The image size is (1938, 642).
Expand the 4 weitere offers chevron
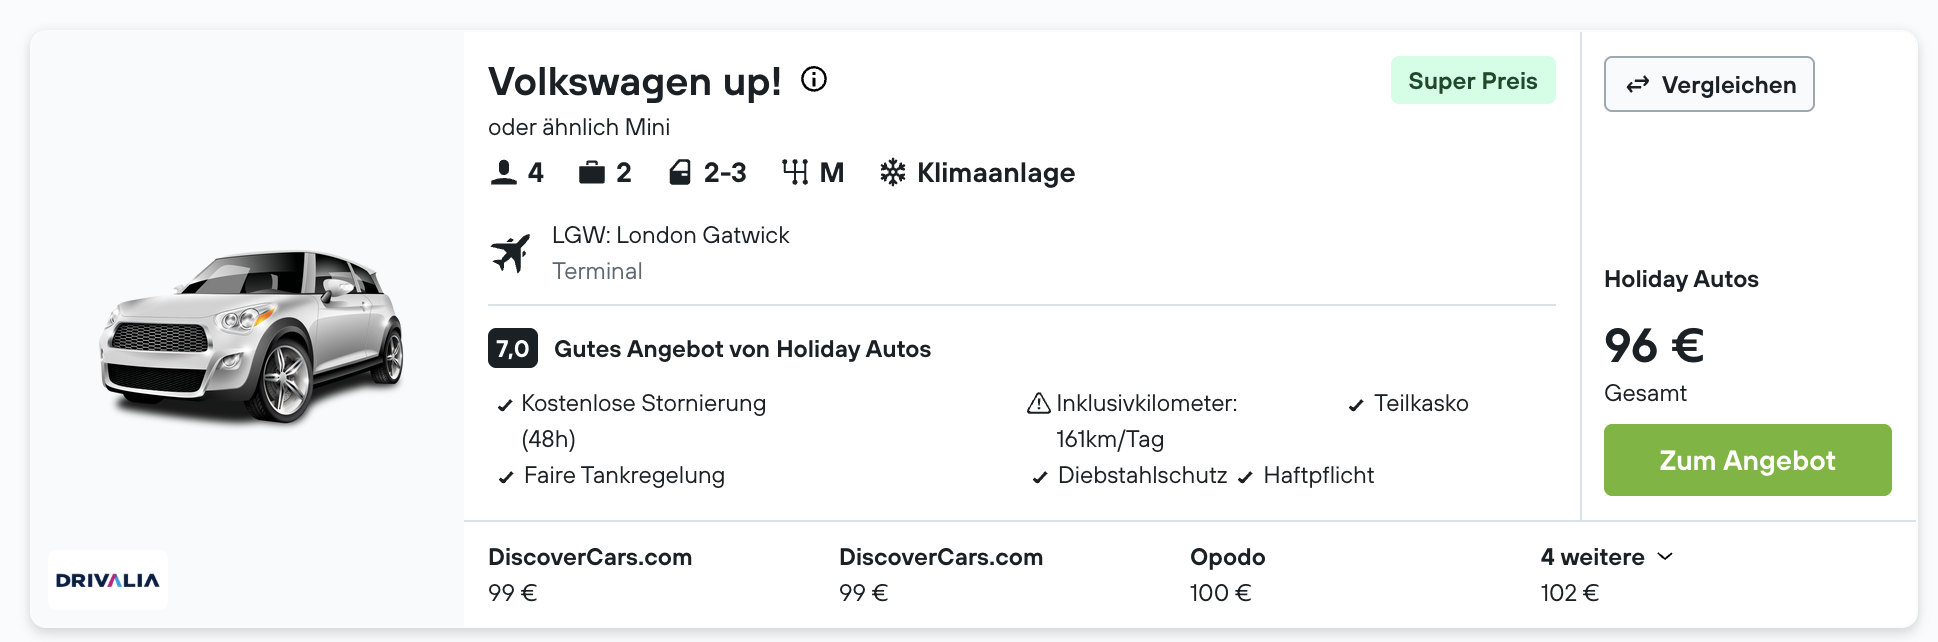(x=1665, y=556)
